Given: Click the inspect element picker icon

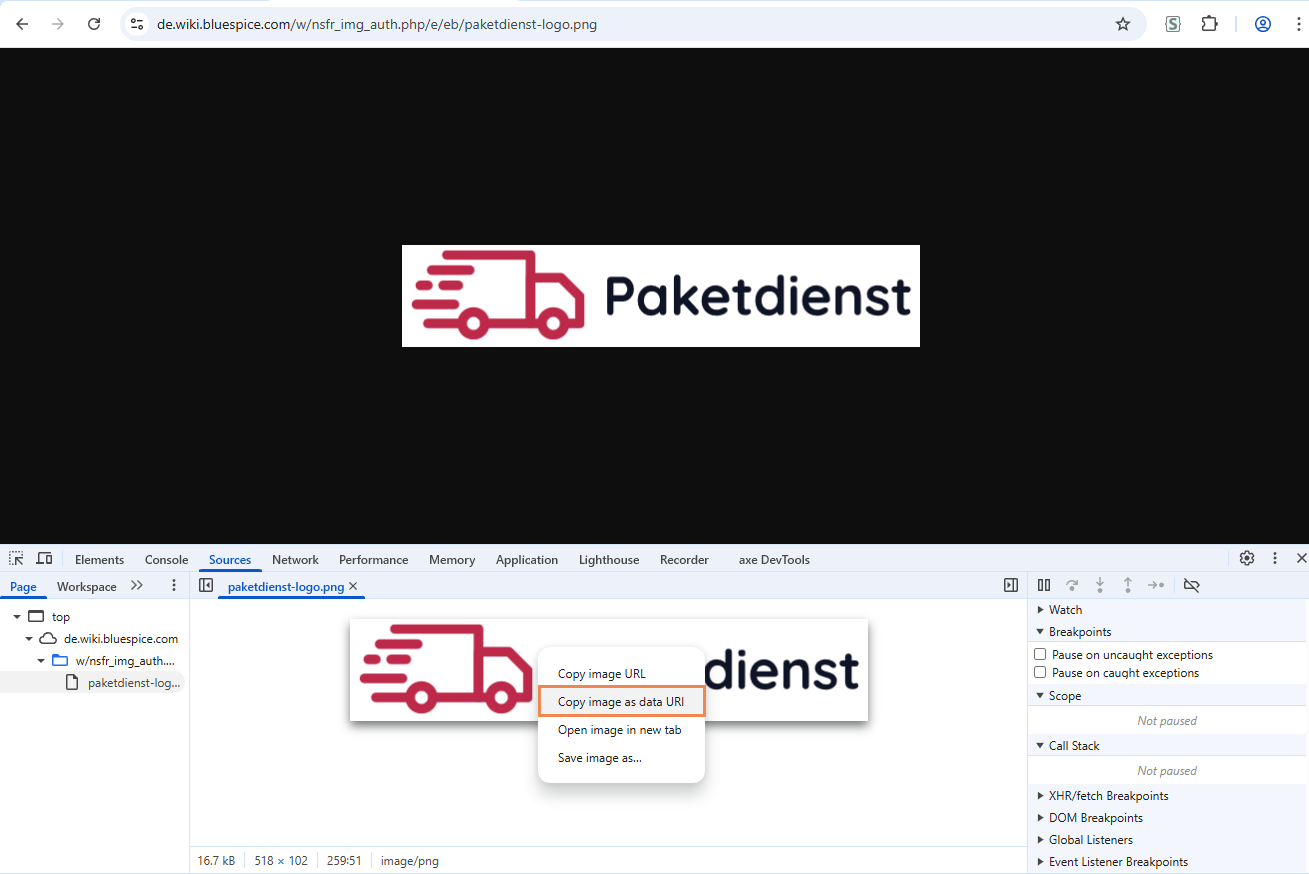Looking at the screenshot, I should pyautogui.click(x=16, y=559).
